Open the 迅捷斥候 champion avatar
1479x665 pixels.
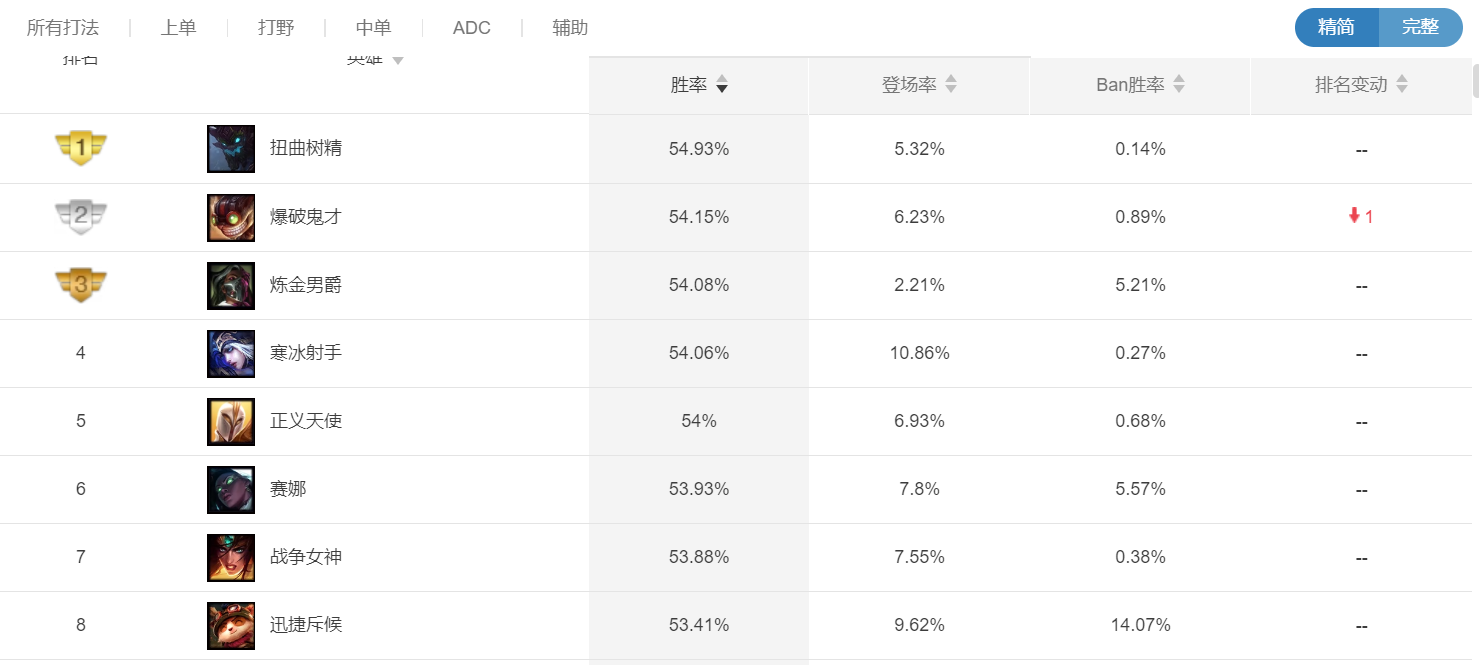tap(231, 625)
